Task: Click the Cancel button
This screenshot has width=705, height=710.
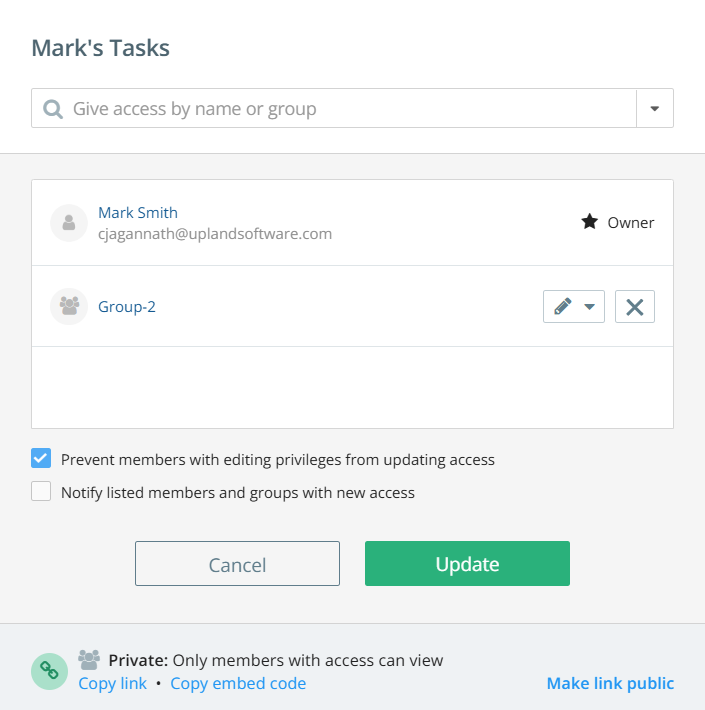Action: [237, 564]
